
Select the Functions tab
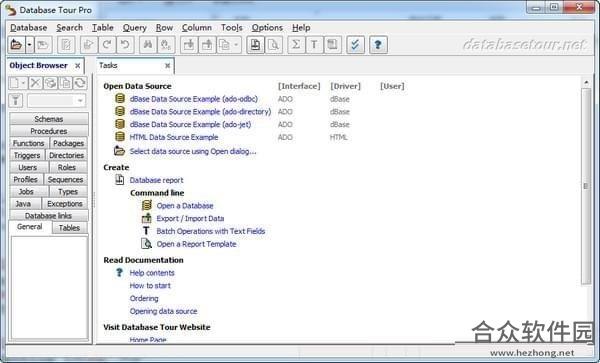[29, 143]
